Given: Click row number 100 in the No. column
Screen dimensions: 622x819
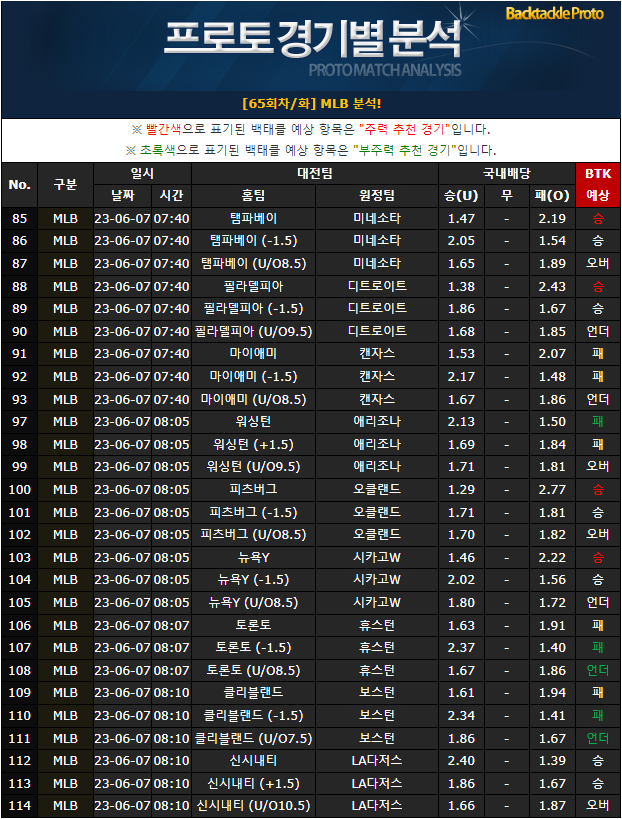Looking at the screenshot, I should point(19,489).
